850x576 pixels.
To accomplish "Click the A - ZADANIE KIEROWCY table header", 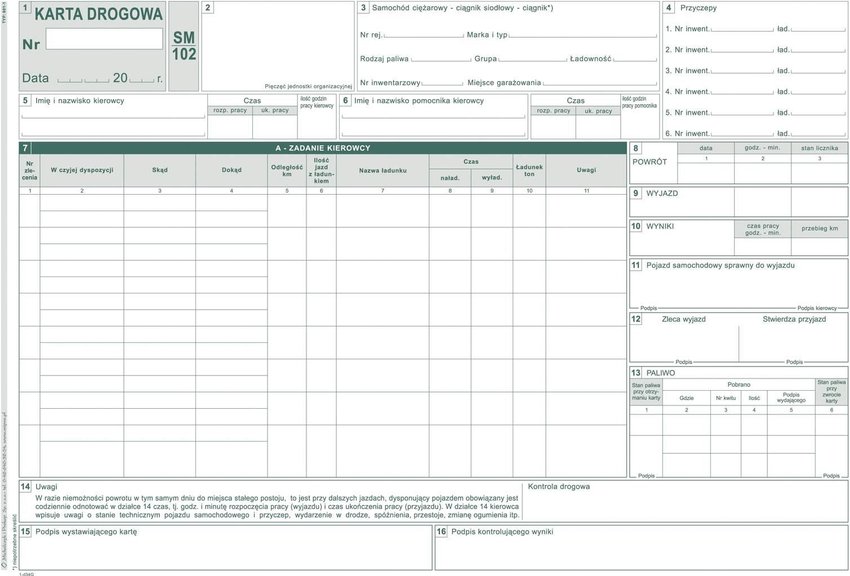I will pos(323,148).
